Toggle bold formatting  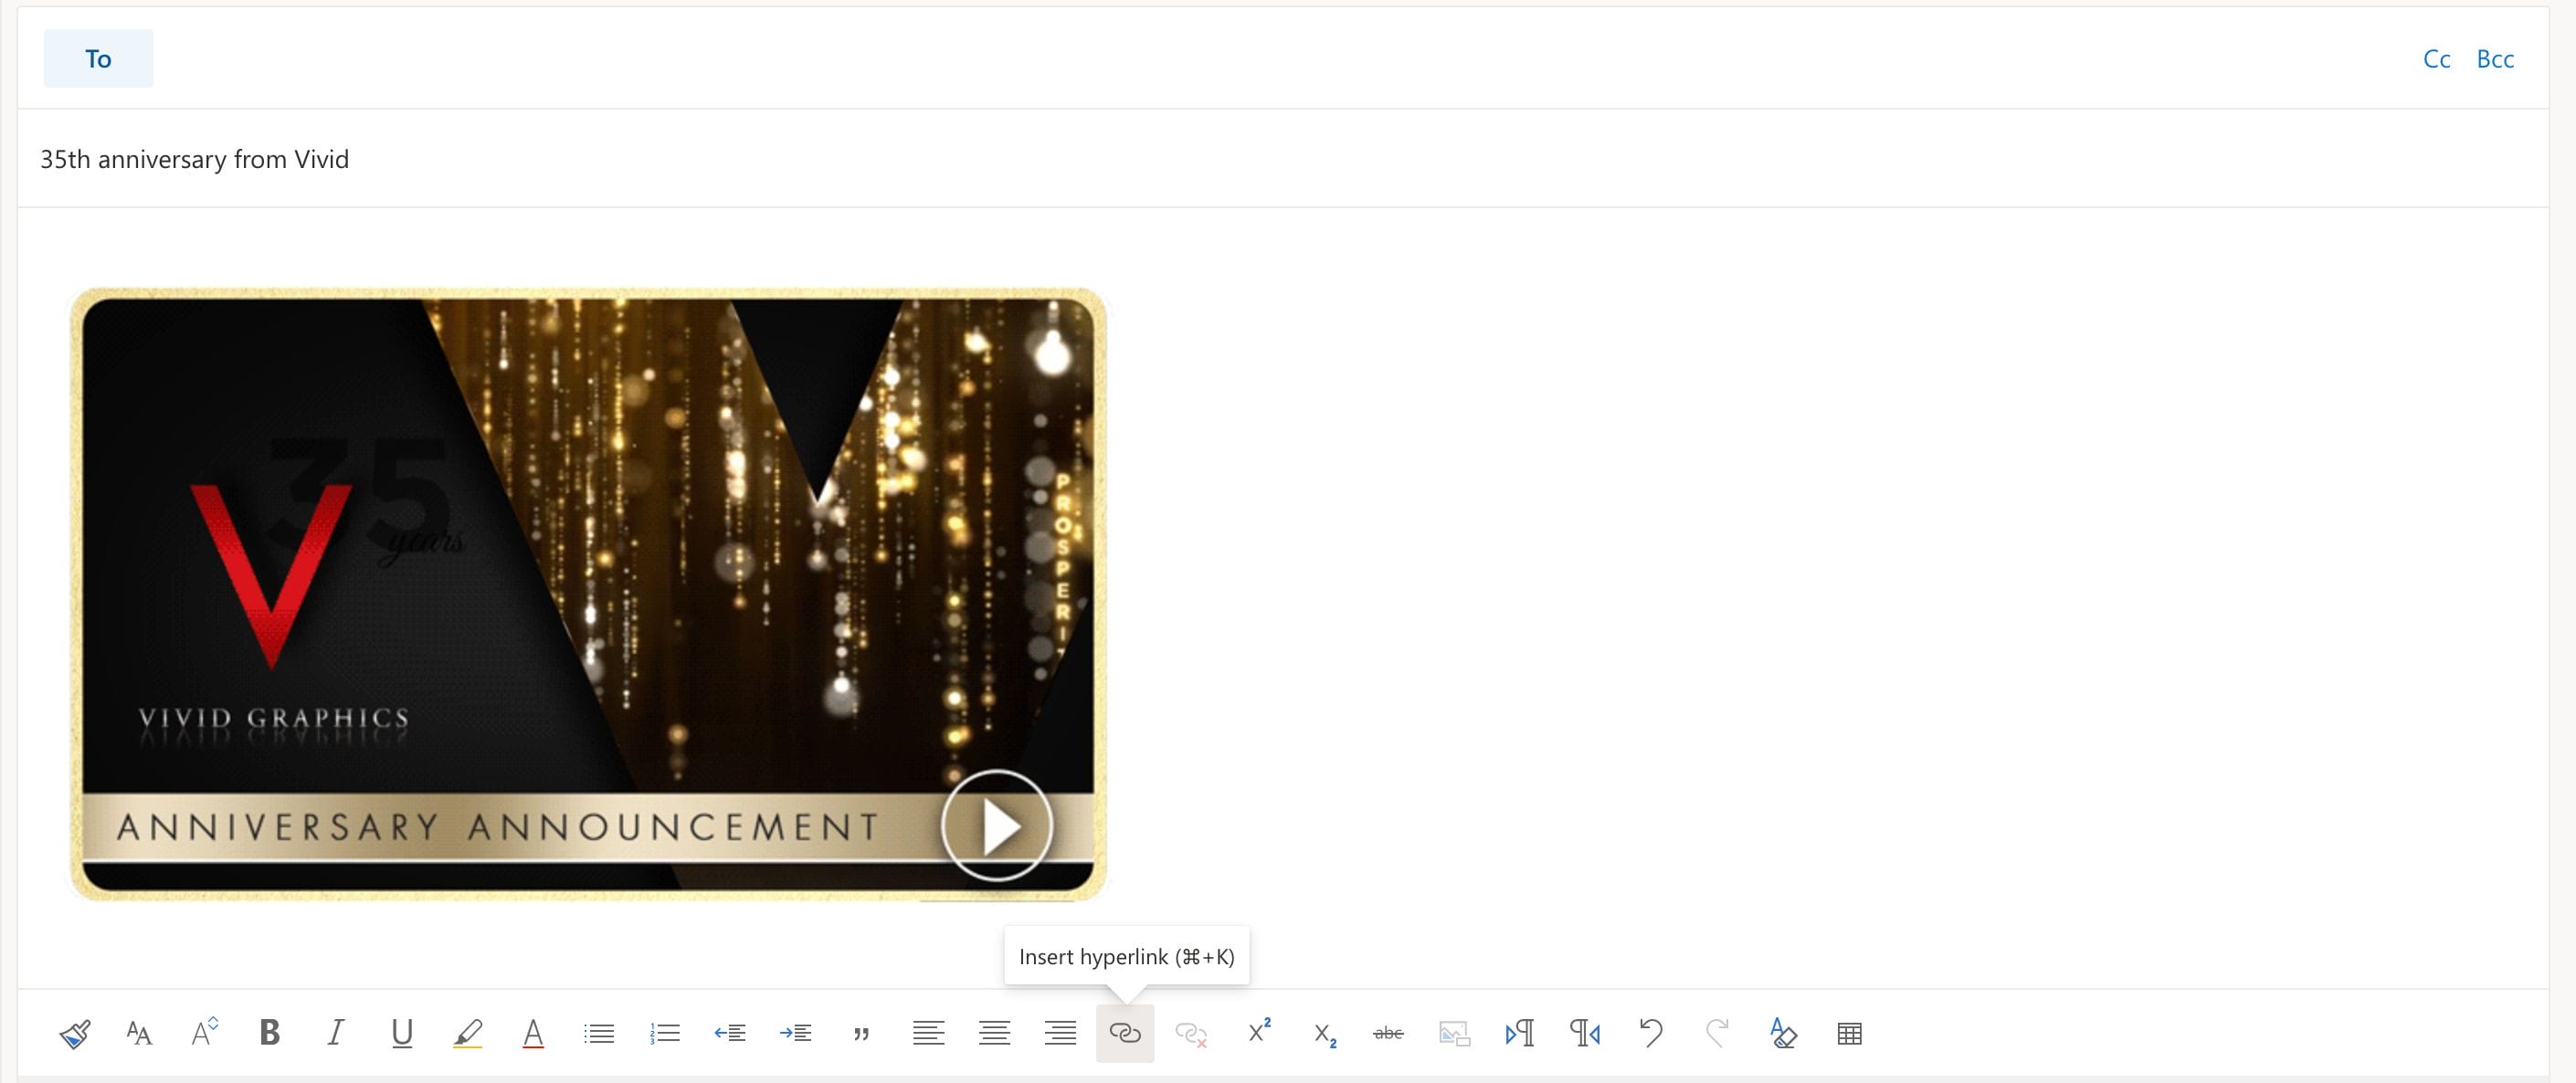[269, 1033]
